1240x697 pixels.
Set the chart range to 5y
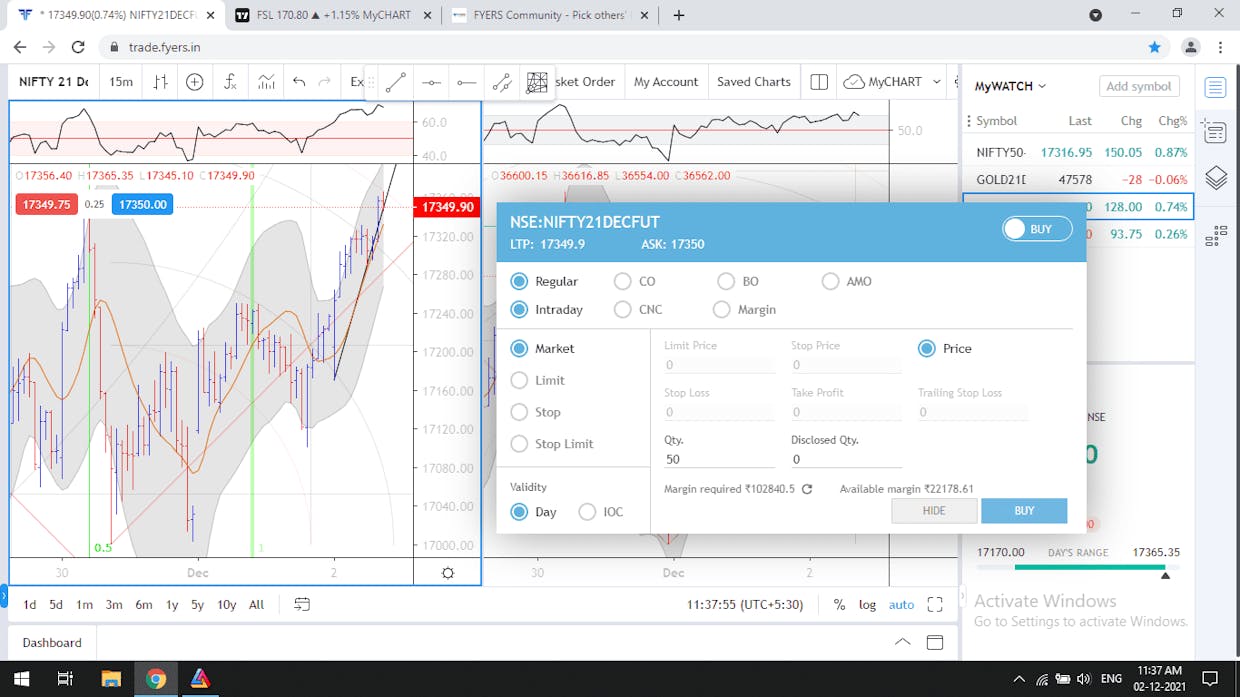pos(198,604)
